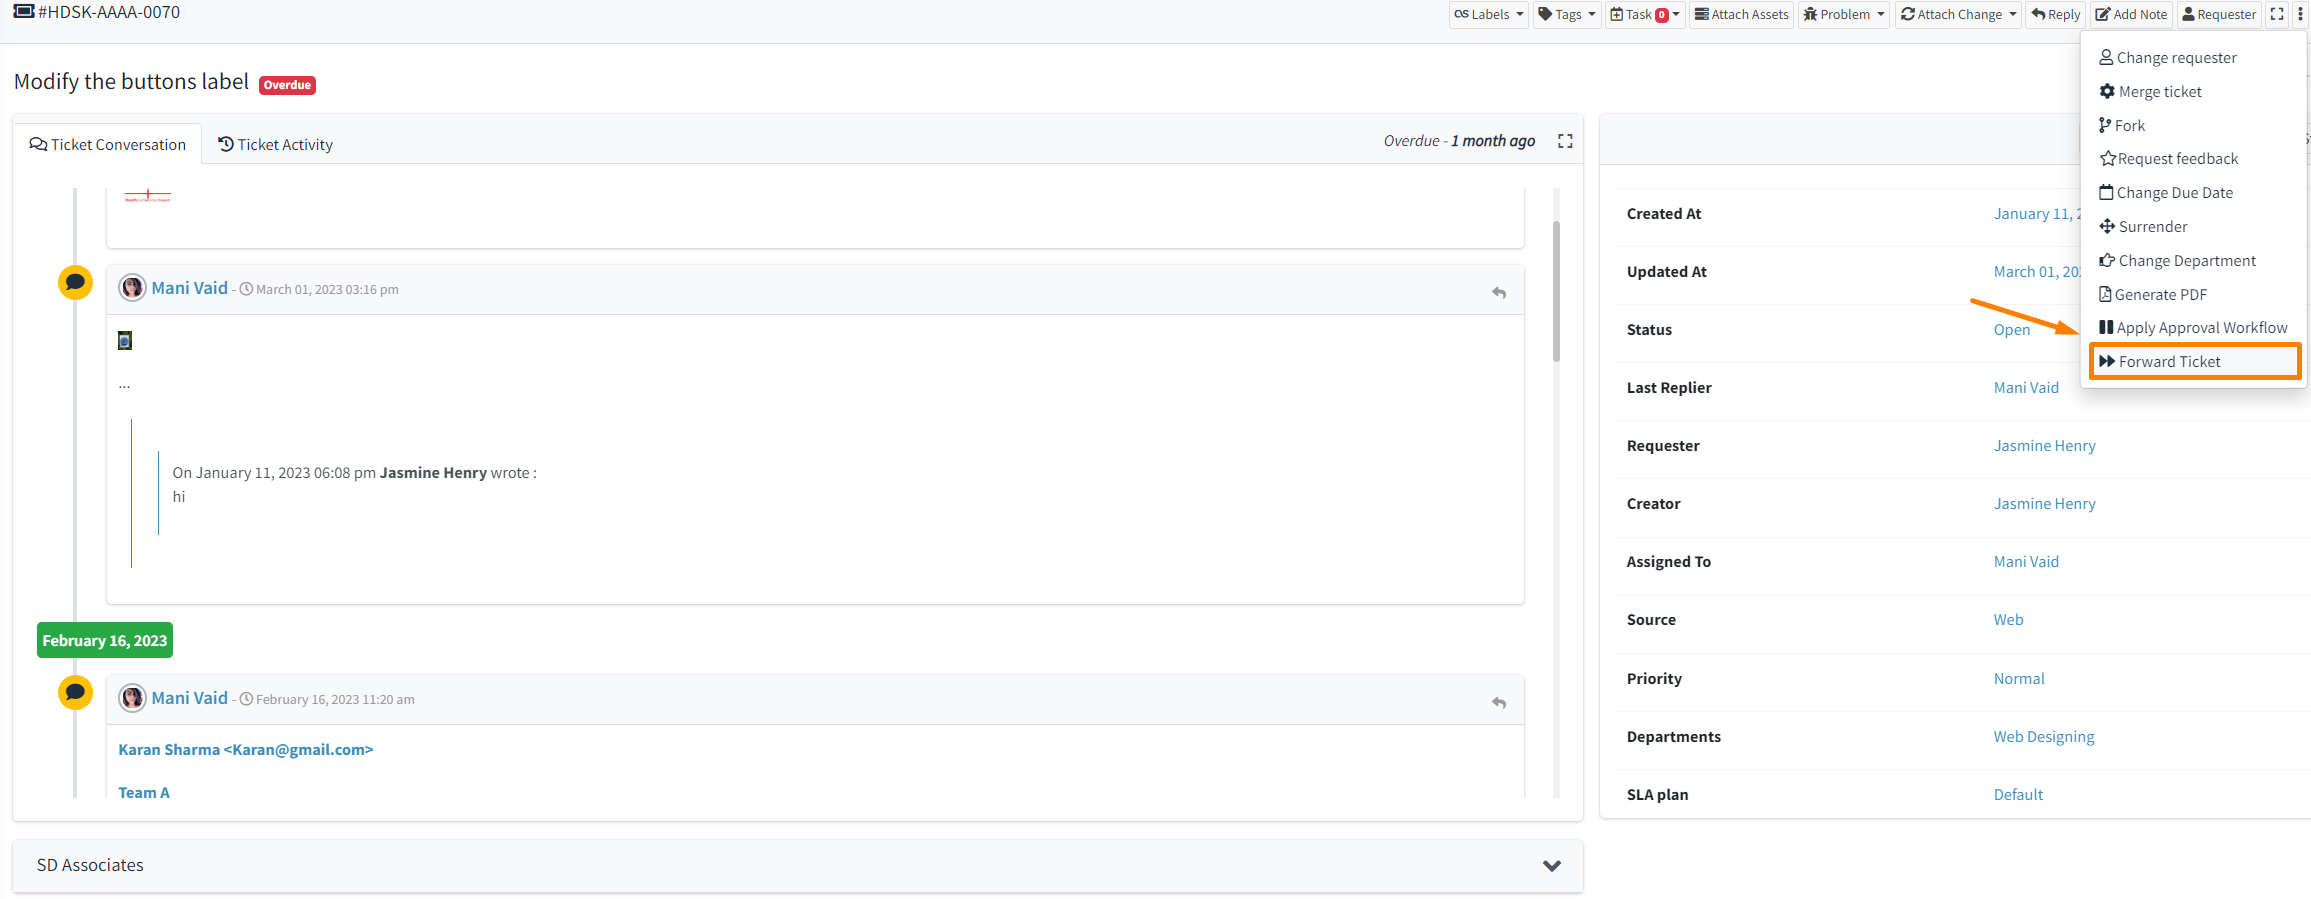Click the reply arrow on March 01 message

pyautogui.click(x=1498, y=292)
